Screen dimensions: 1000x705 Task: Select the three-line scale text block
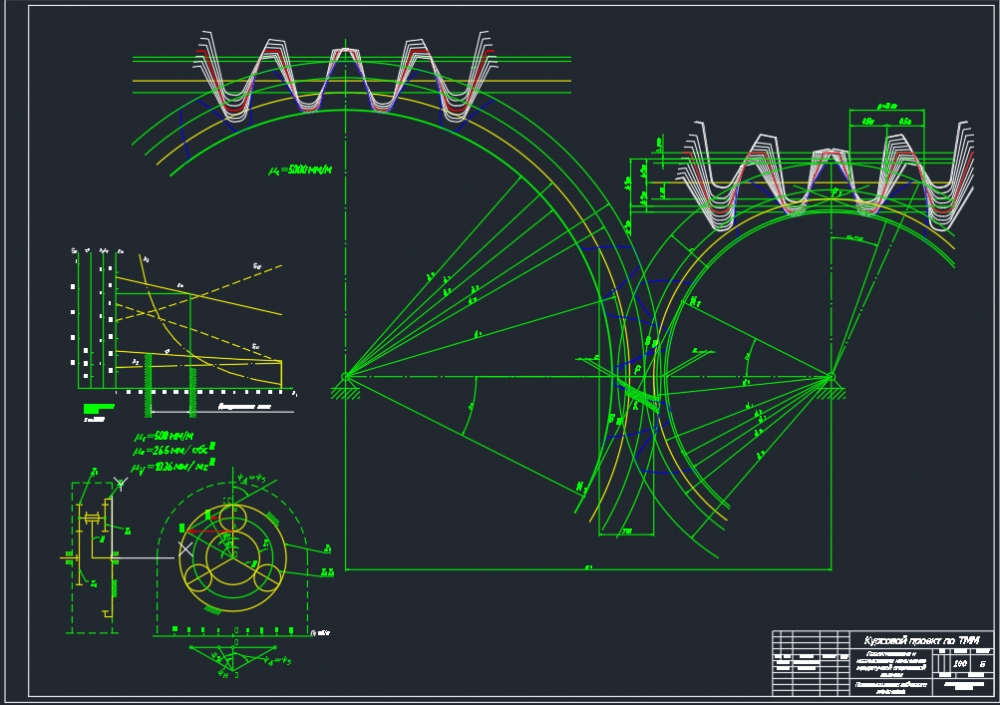point(173,451)
